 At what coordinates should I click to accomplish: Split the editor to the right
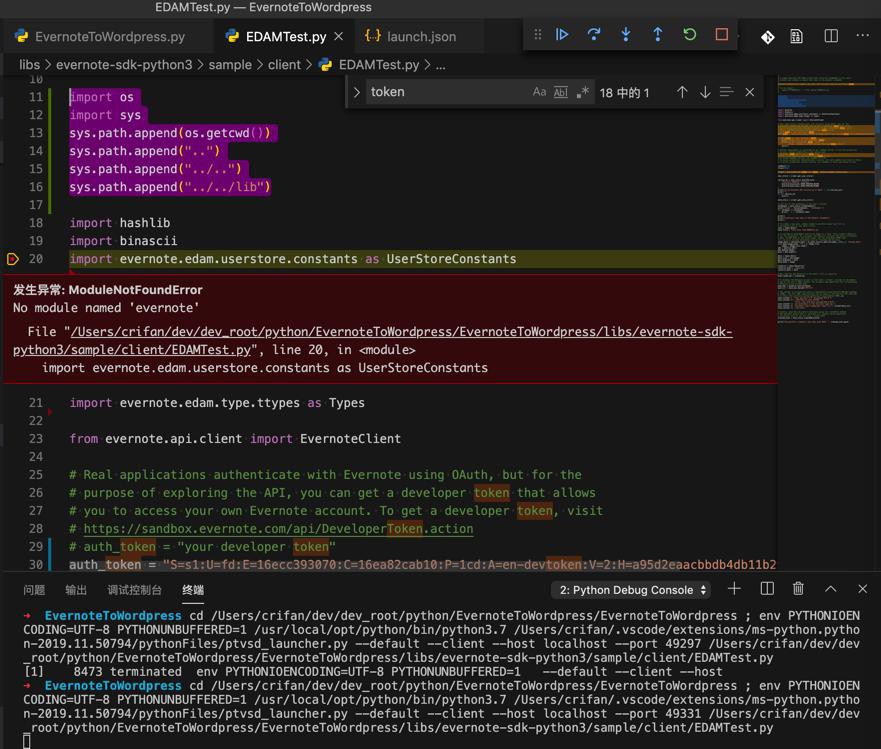831,36
